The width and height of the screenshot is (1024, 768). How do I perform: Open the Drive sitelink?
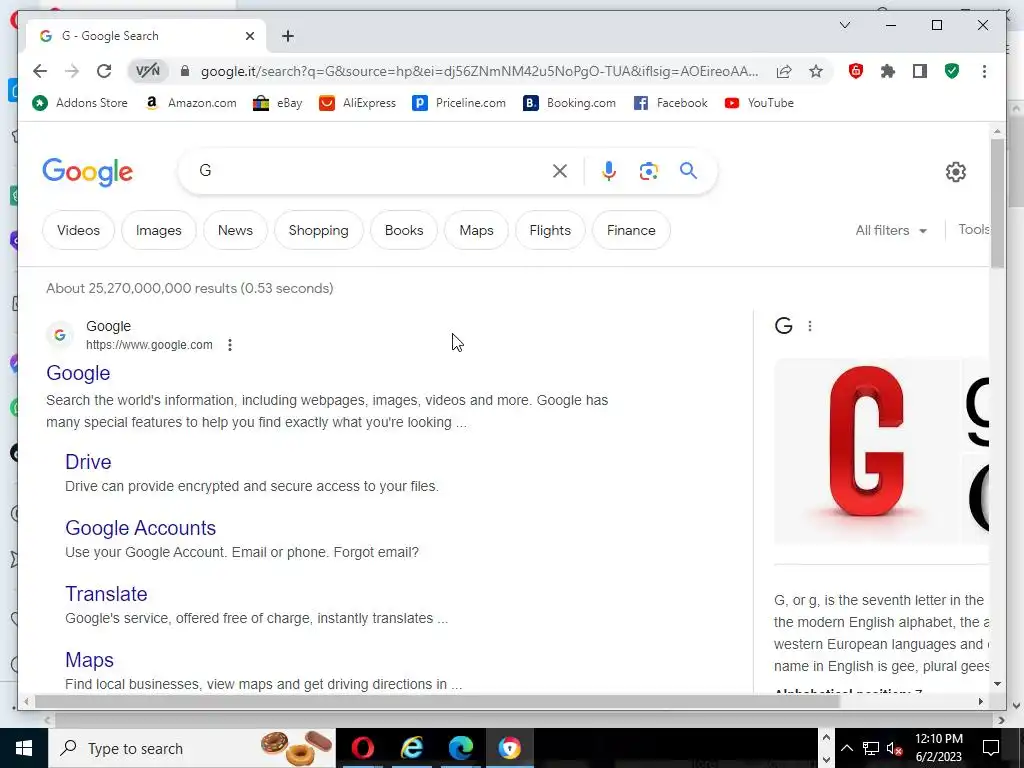click(88, 462)
